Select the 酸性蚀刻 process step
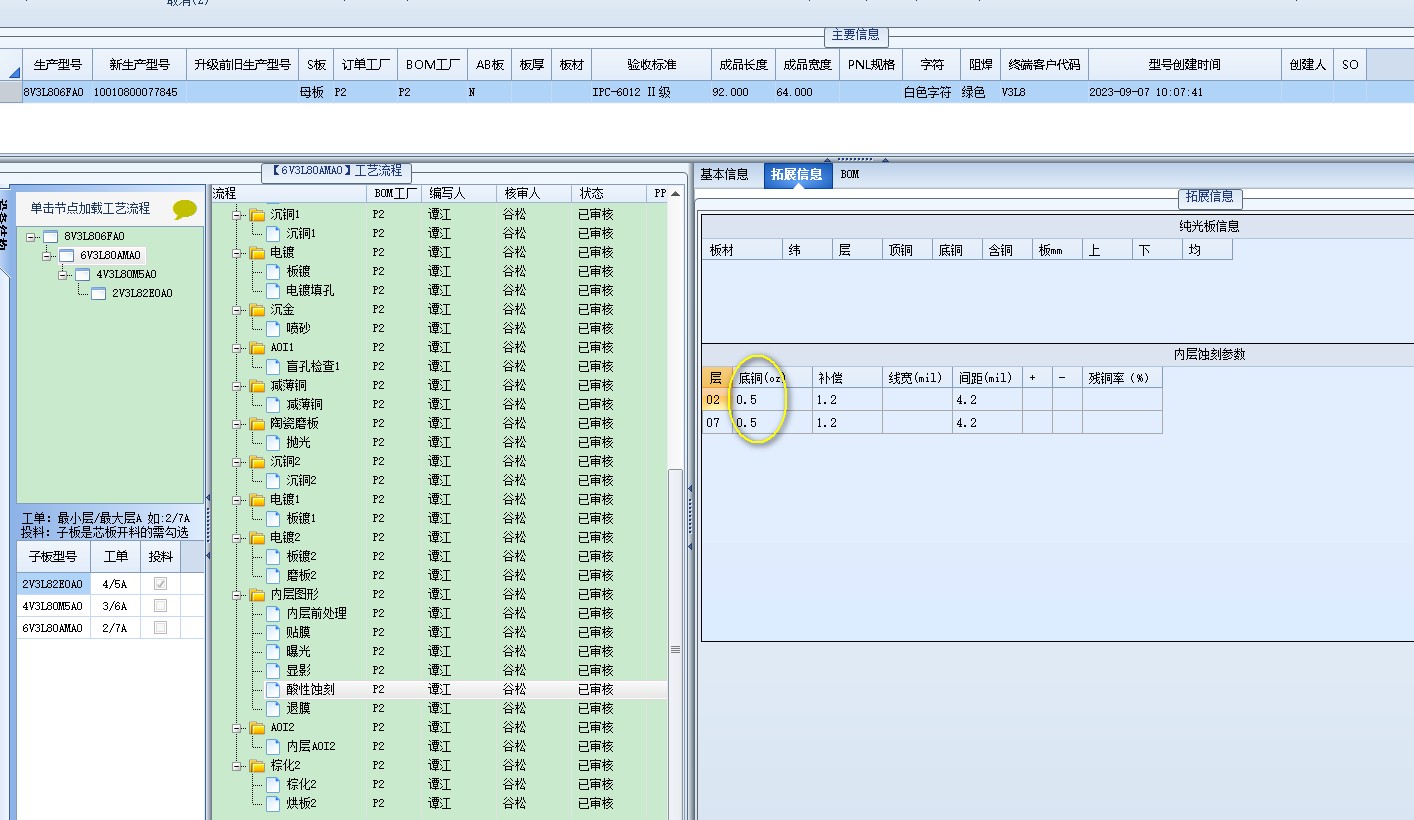The width and height of the screenshot is (1414, 820). (310, 689)
